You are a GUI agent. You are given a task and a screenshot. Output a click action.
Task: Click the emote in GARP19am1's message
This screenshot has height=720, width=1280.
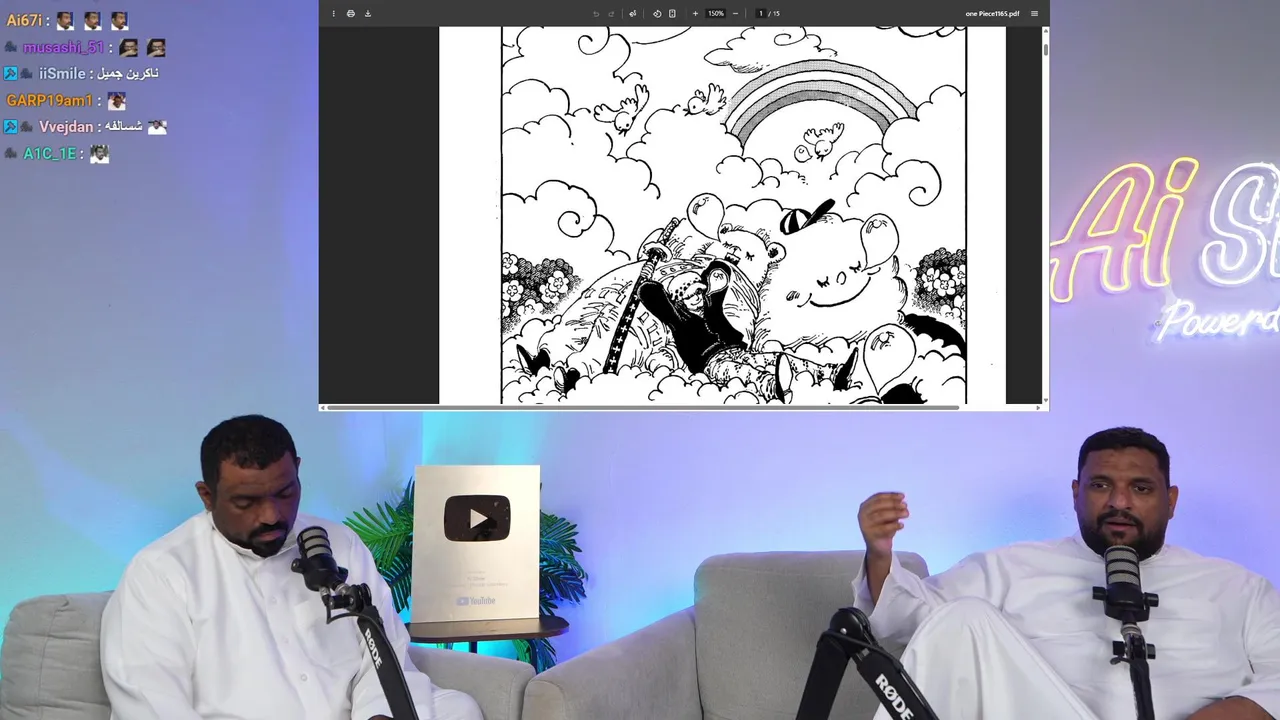pyautogui.click(x=117, y=100)
